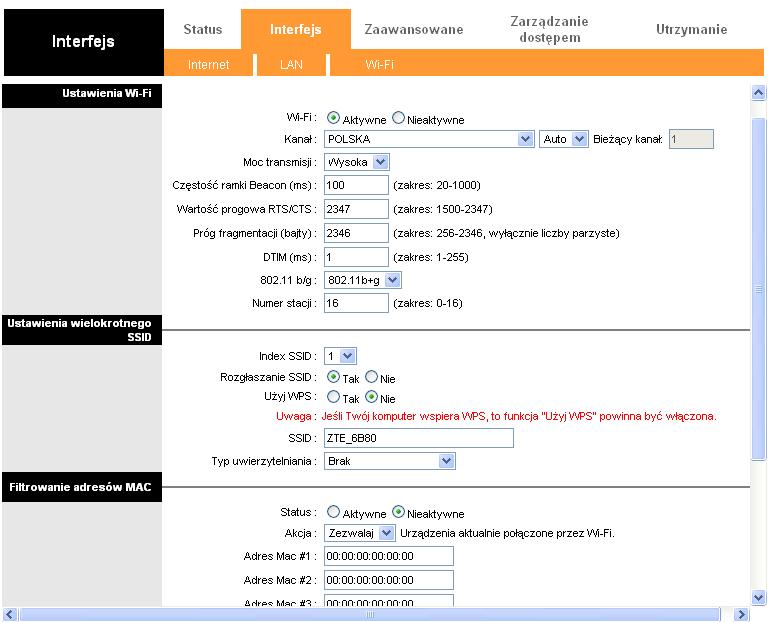Image resolution: width=768 pixels, height=622 pixels.
Task: Click the horizontal scrollbar left arrow
Action: coord(10,614)
